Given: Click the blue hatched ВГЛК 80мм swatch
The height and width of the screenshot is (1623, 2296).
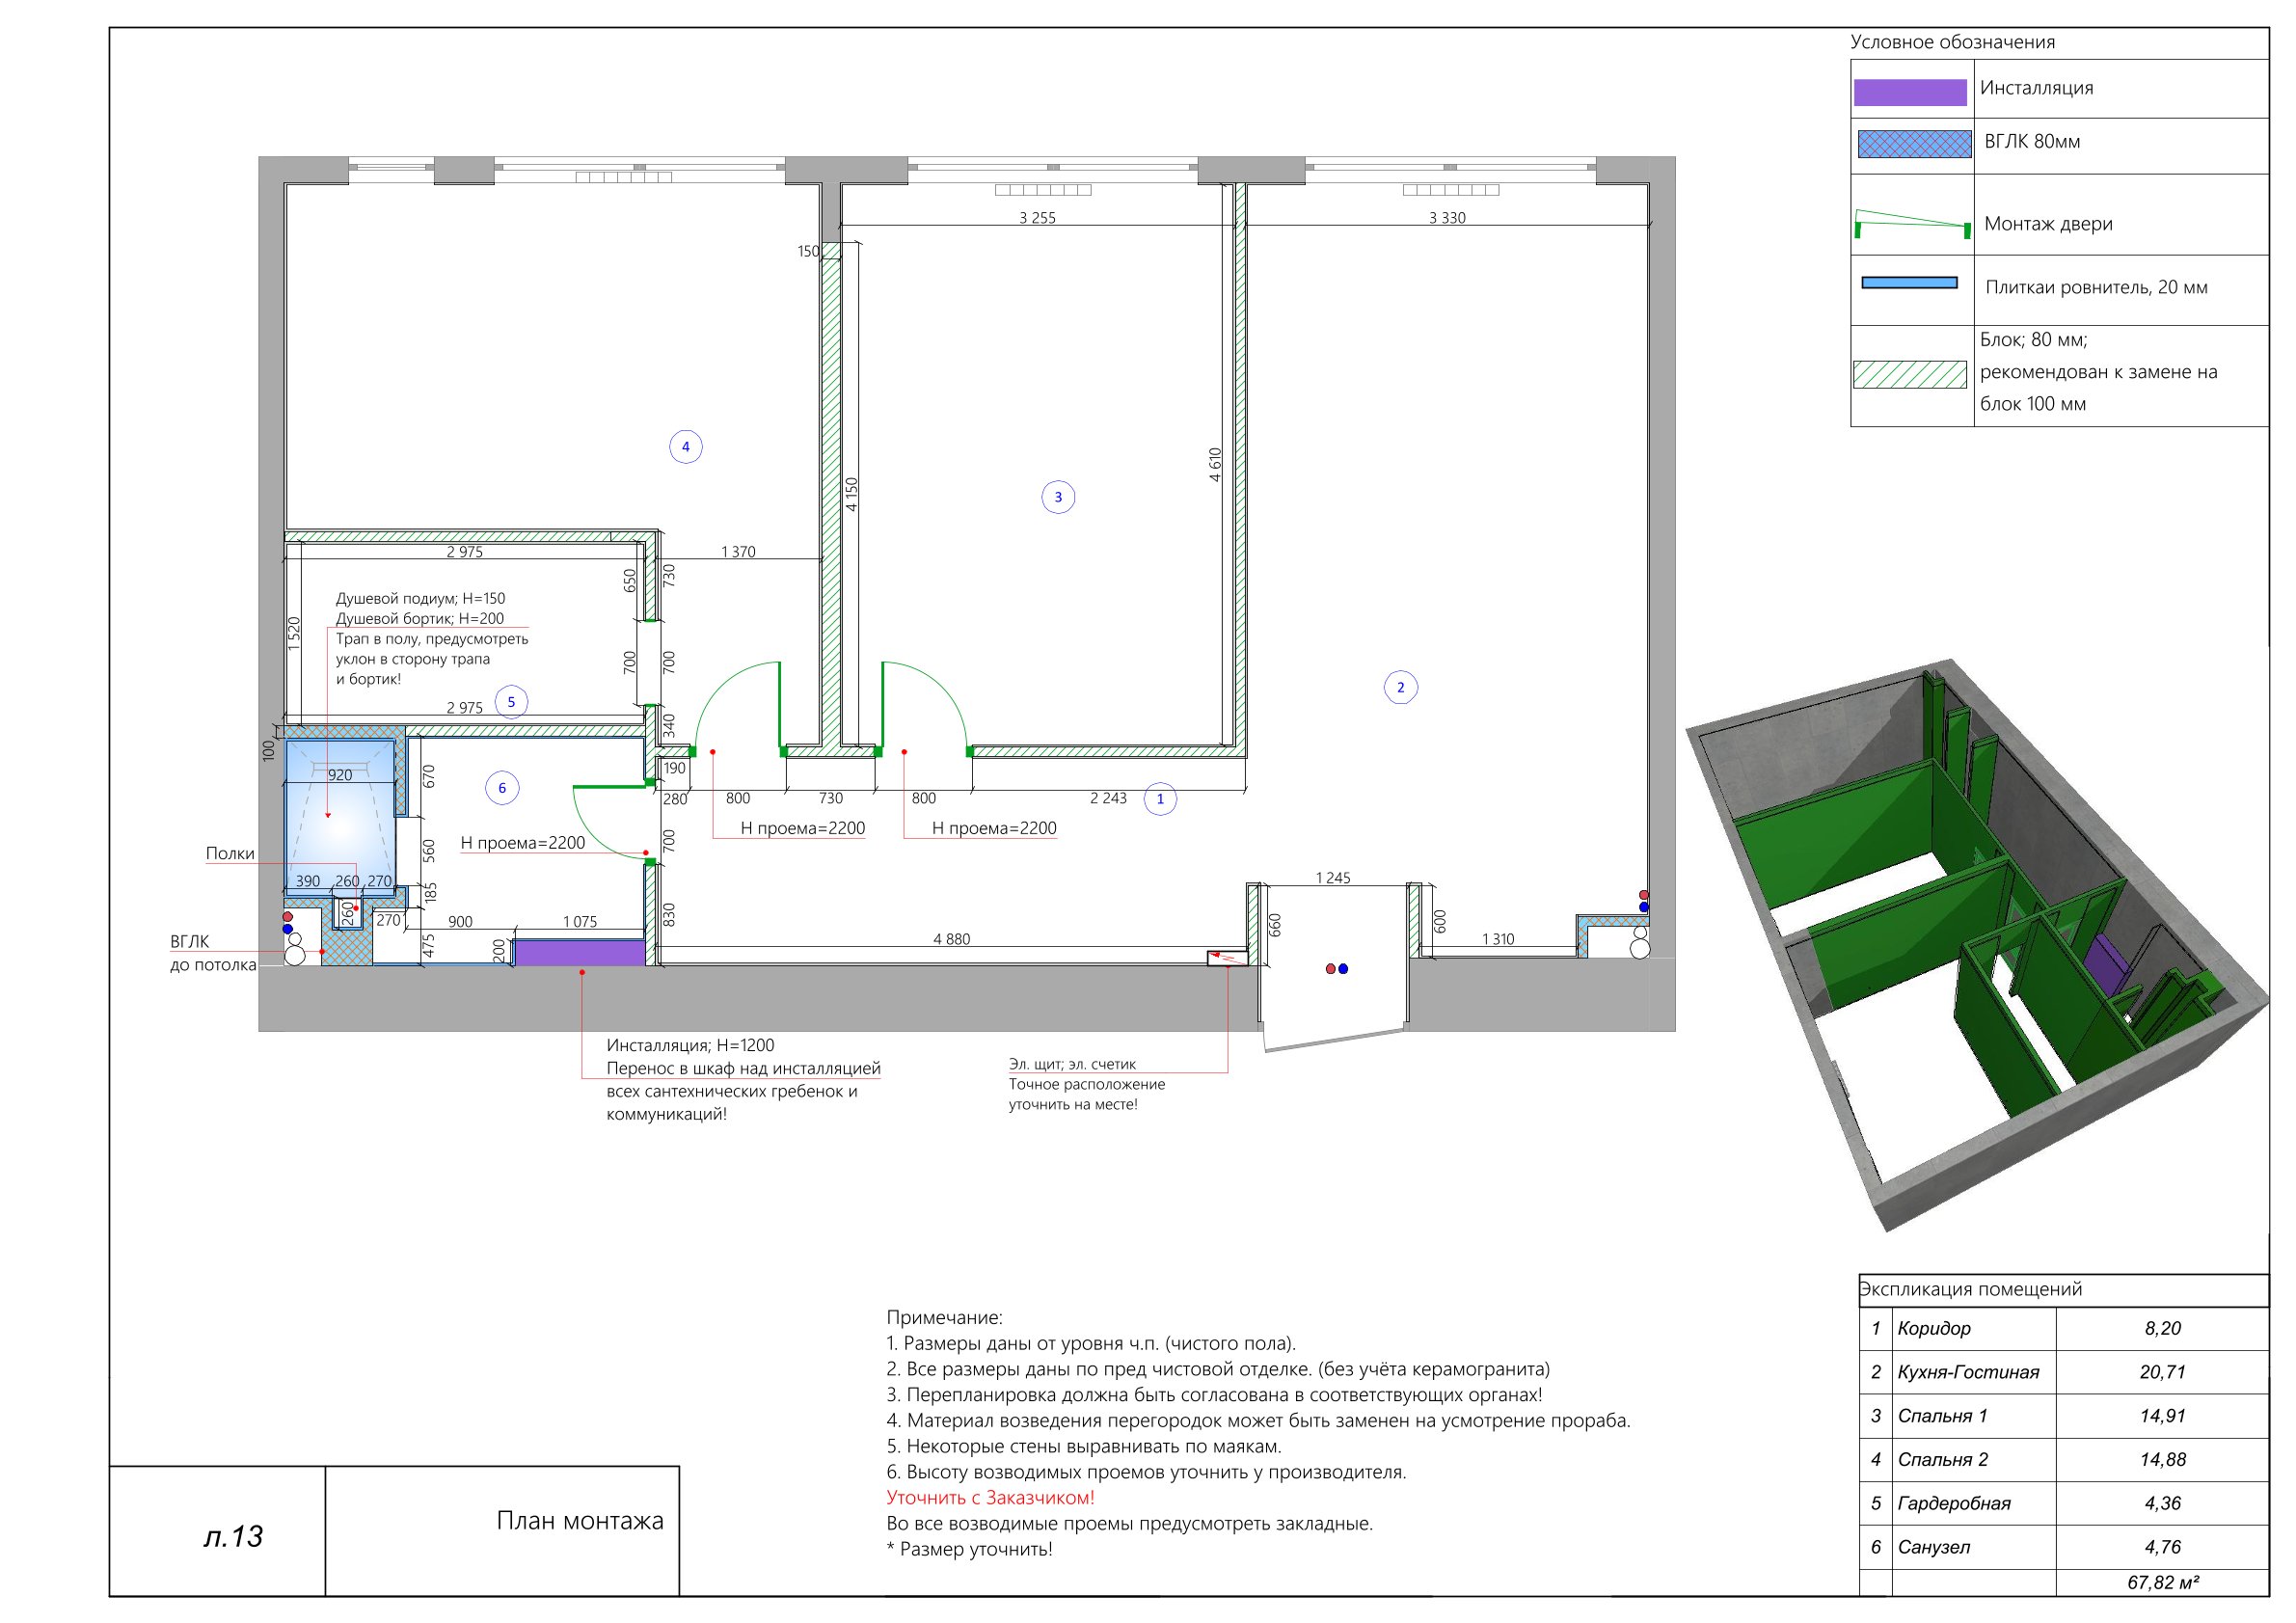Looking at the screenshot, I should (1914, 144).
